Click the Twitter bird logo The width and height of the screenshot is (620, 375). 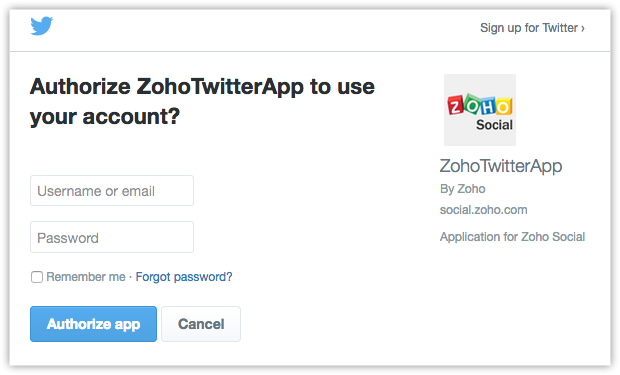pos(42,26)
